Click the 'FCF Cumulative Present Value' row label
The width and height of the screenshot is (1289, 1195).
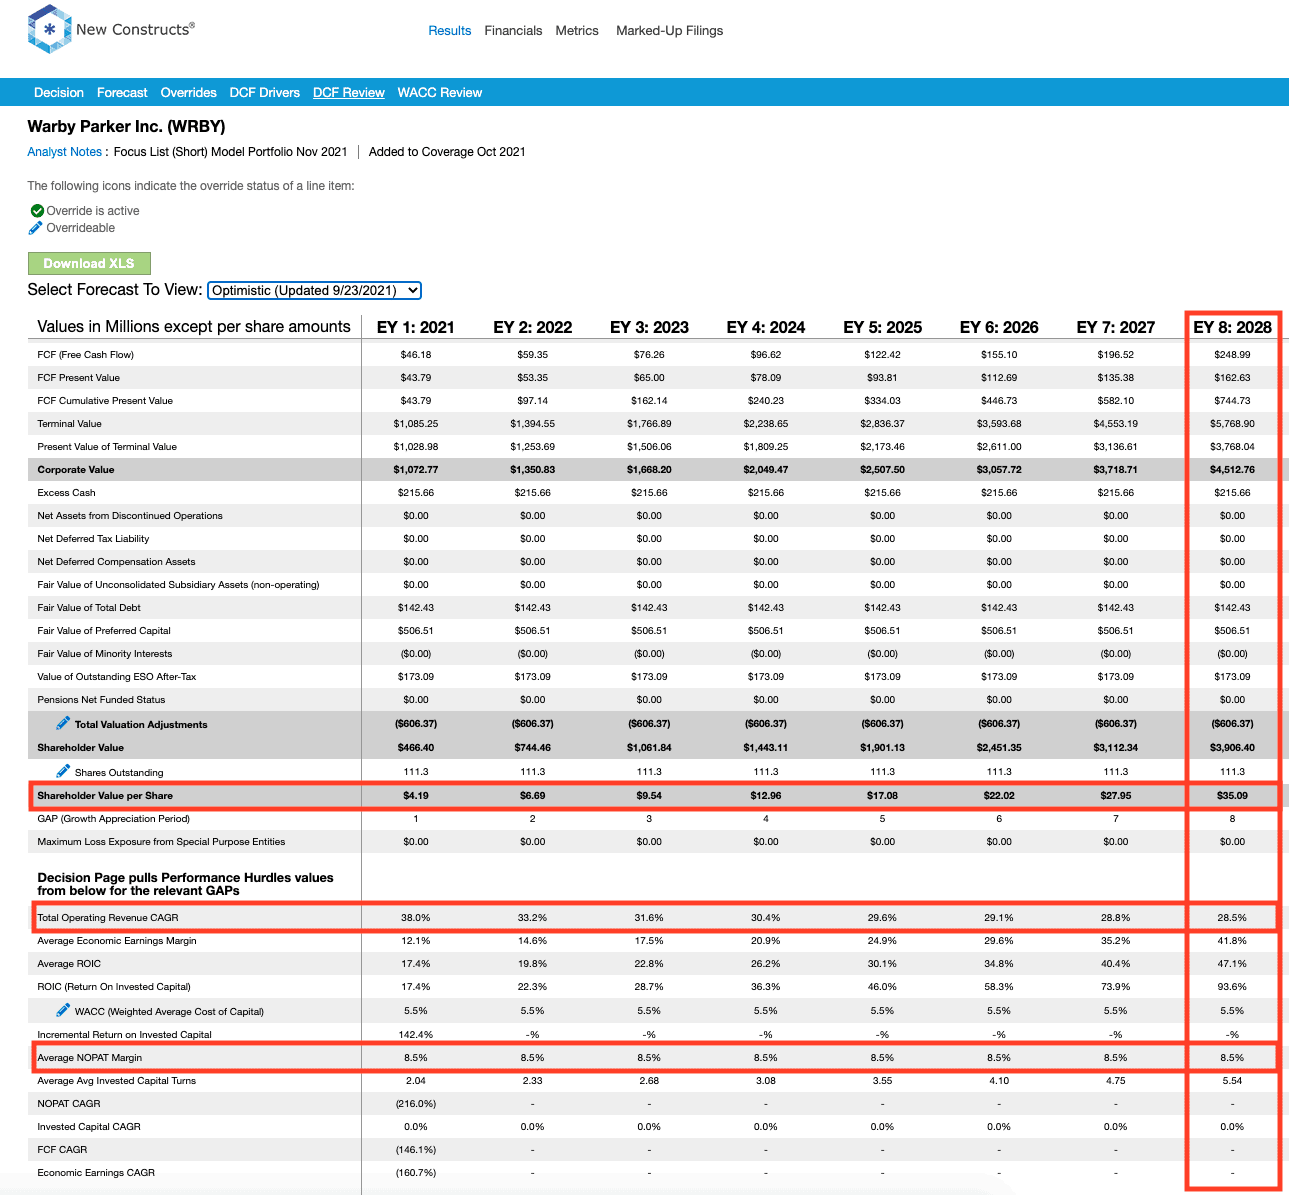pyautogui.click(x=105, y=401)
